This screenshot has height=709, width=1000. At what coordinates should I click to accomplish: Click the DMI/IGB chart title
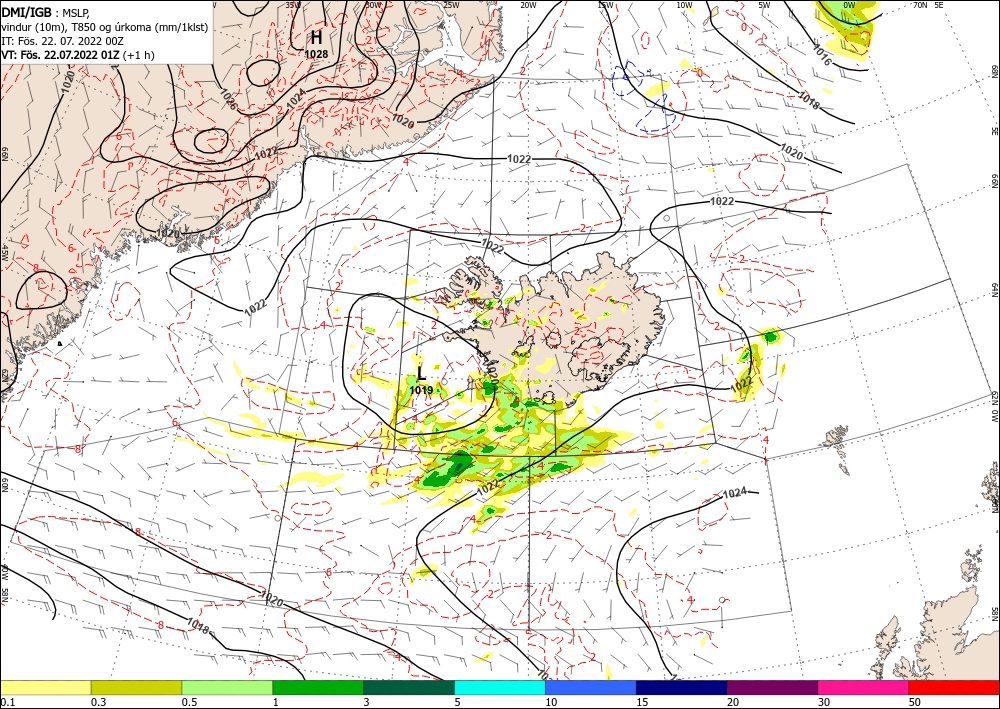(x=27, y=11)
